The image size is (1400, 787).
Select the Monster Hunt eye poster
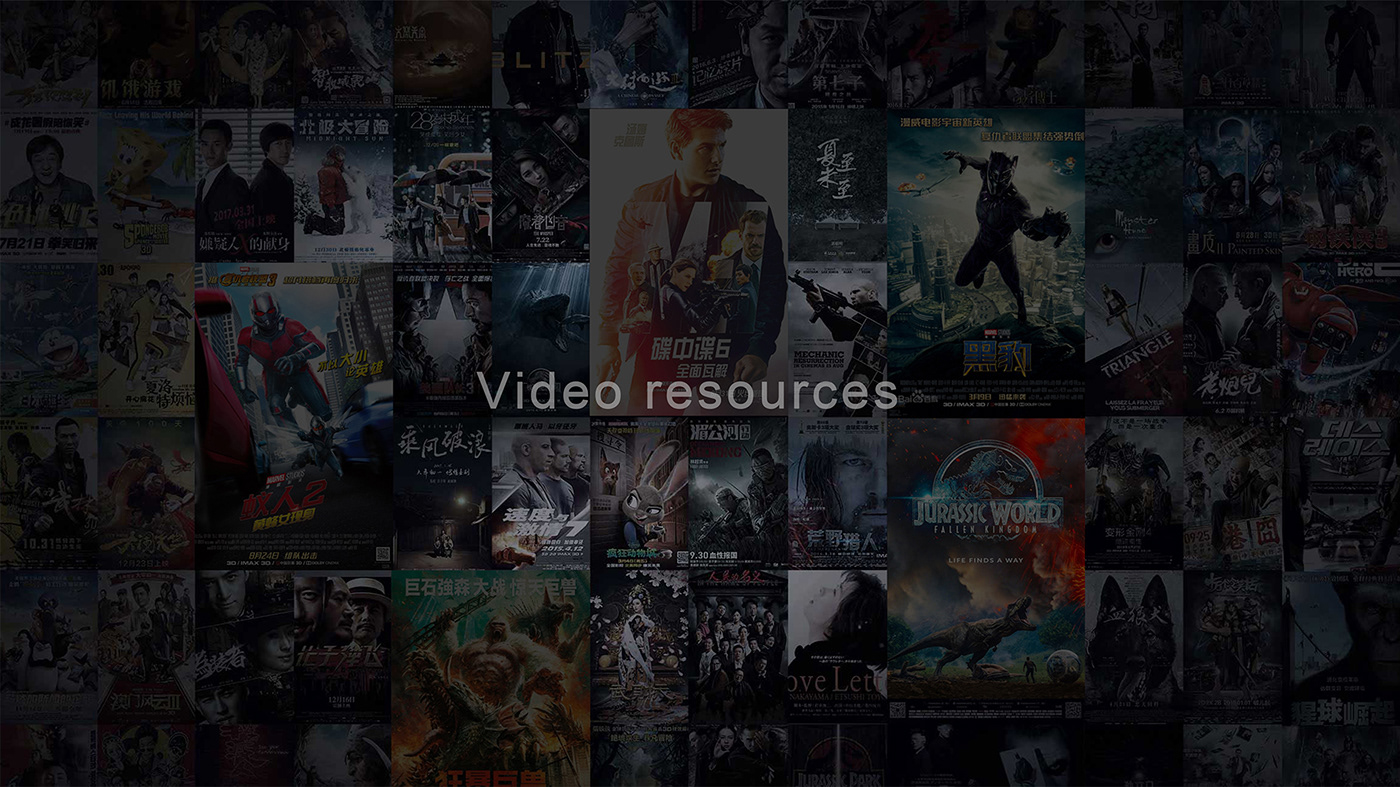click(x=1133, y=185)
